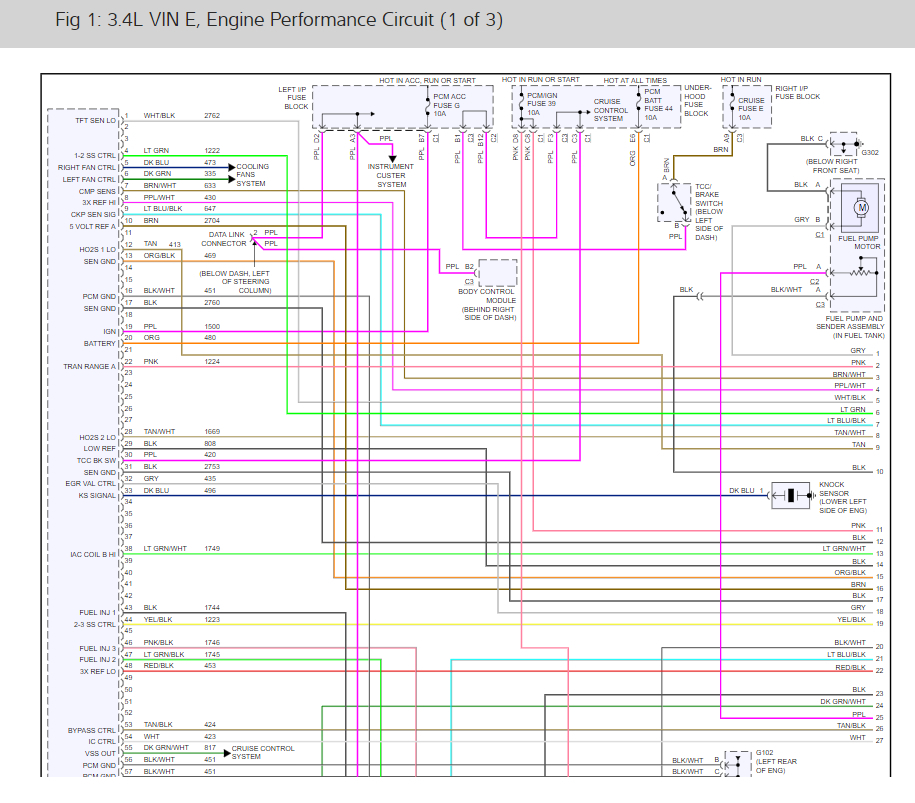The image size is (915, 803).
Task: Click the Fuel Pump and Sender Assembly label
Action: (x=850, y=327)
